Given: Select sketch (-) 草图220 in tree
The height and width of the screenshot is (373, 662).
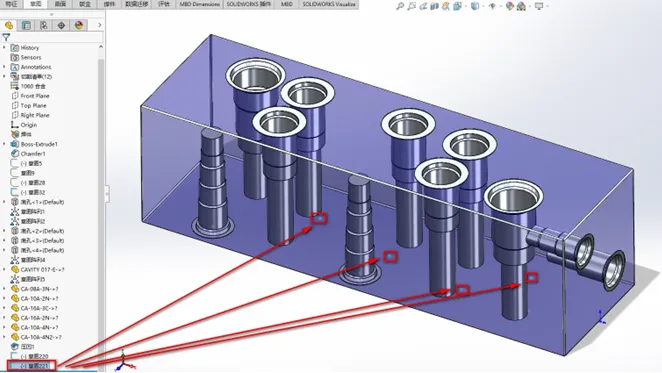Looking at the screenshot, I should coord(34,357).
